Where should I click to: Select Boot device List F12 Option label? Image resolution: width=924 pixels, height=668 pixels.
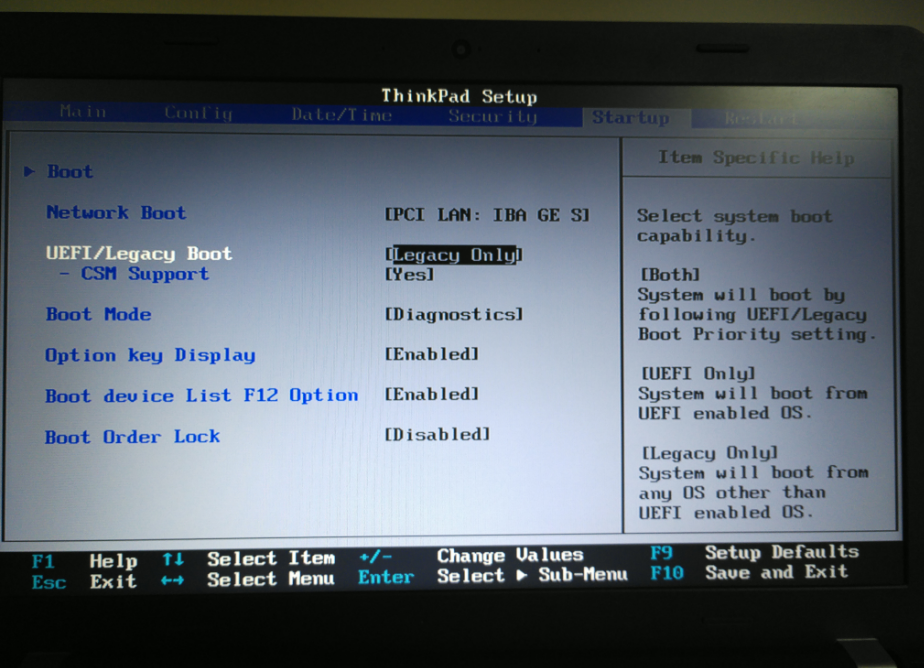tap(202, 395)
